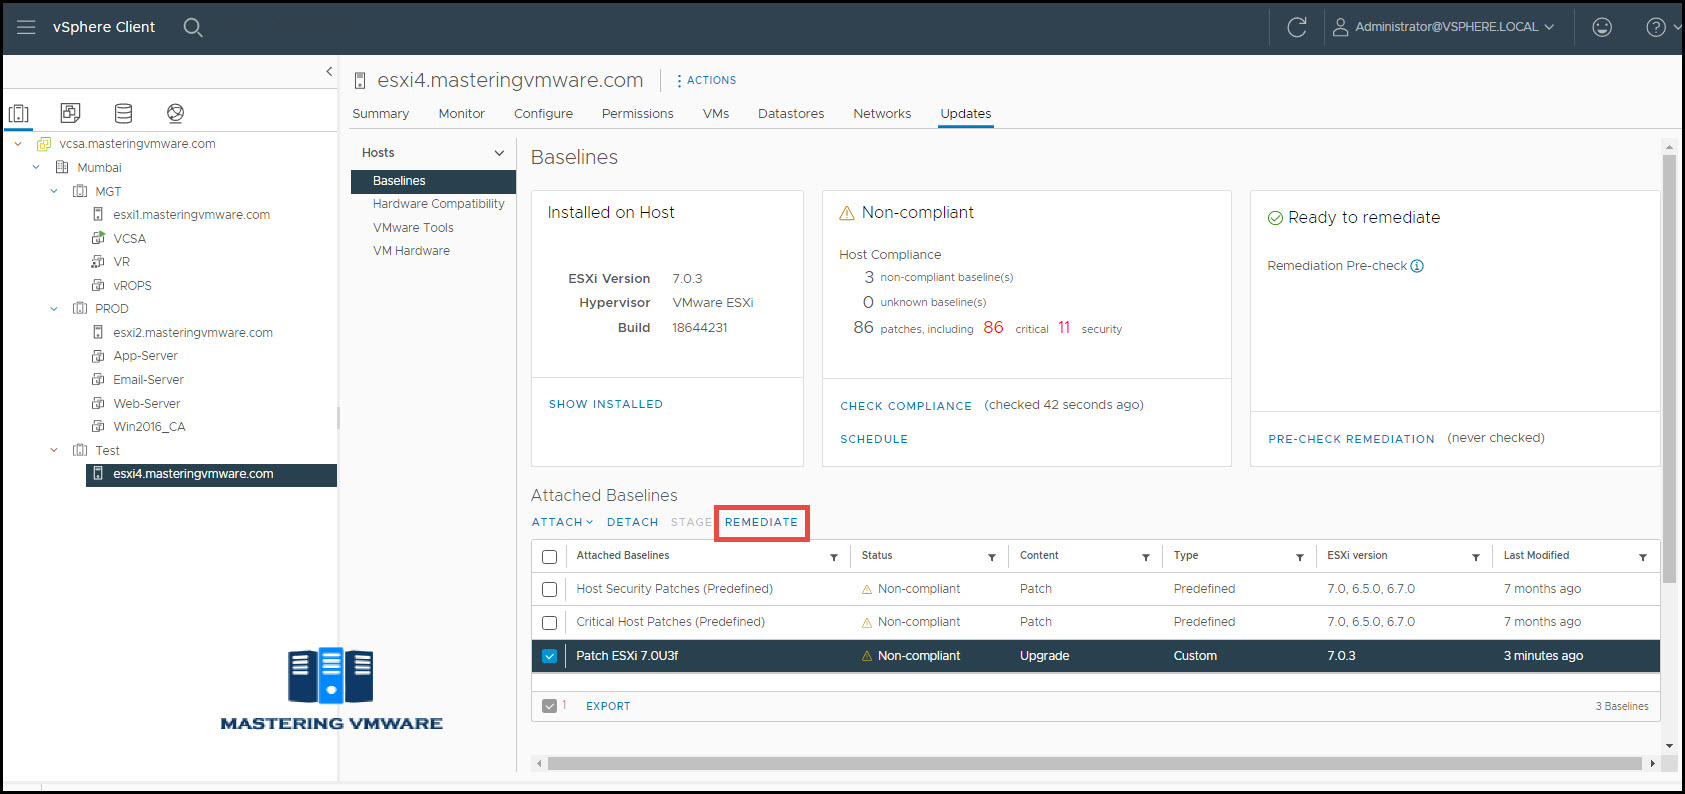This screenshot has width=1685, height=794.
Task: Open Type column filter icon
Action: (x=1300, y=557)
